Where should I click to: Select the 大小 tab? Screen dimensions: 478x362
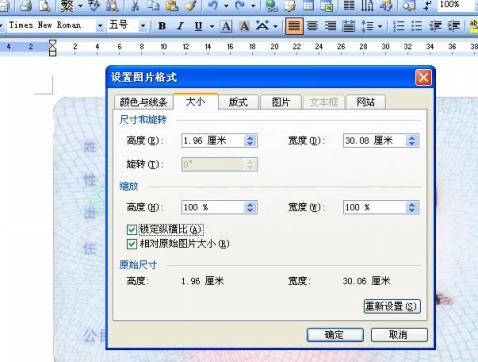click(196, 101)
